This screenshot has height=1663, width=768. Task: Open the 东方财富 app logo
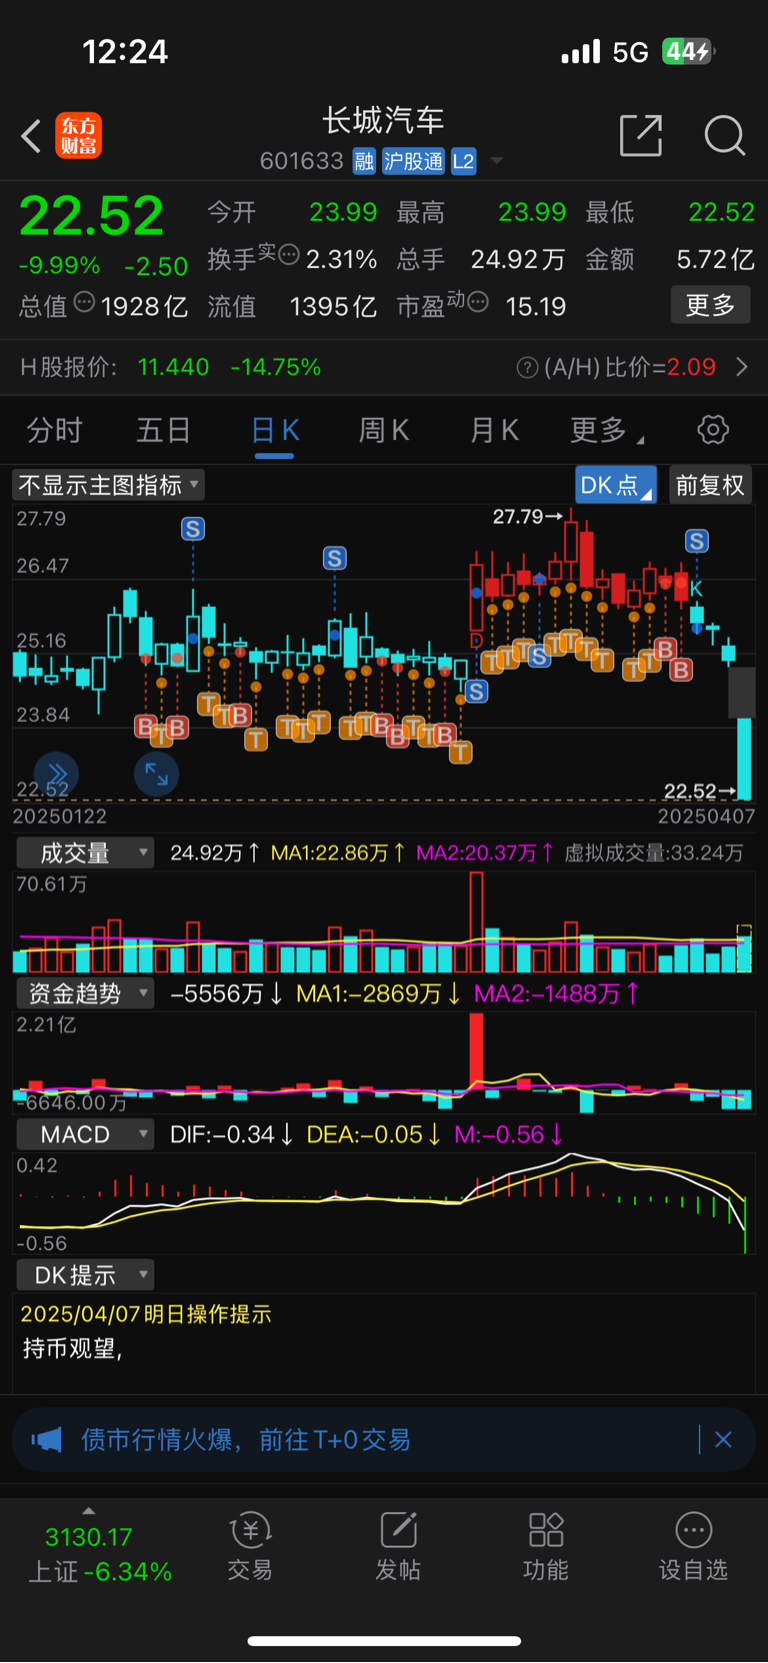click(78, 136)
